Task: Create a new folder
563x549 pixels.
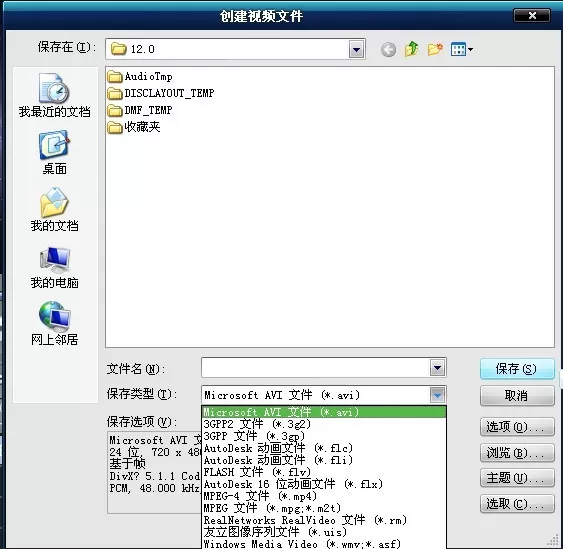Action: [435, 49]
